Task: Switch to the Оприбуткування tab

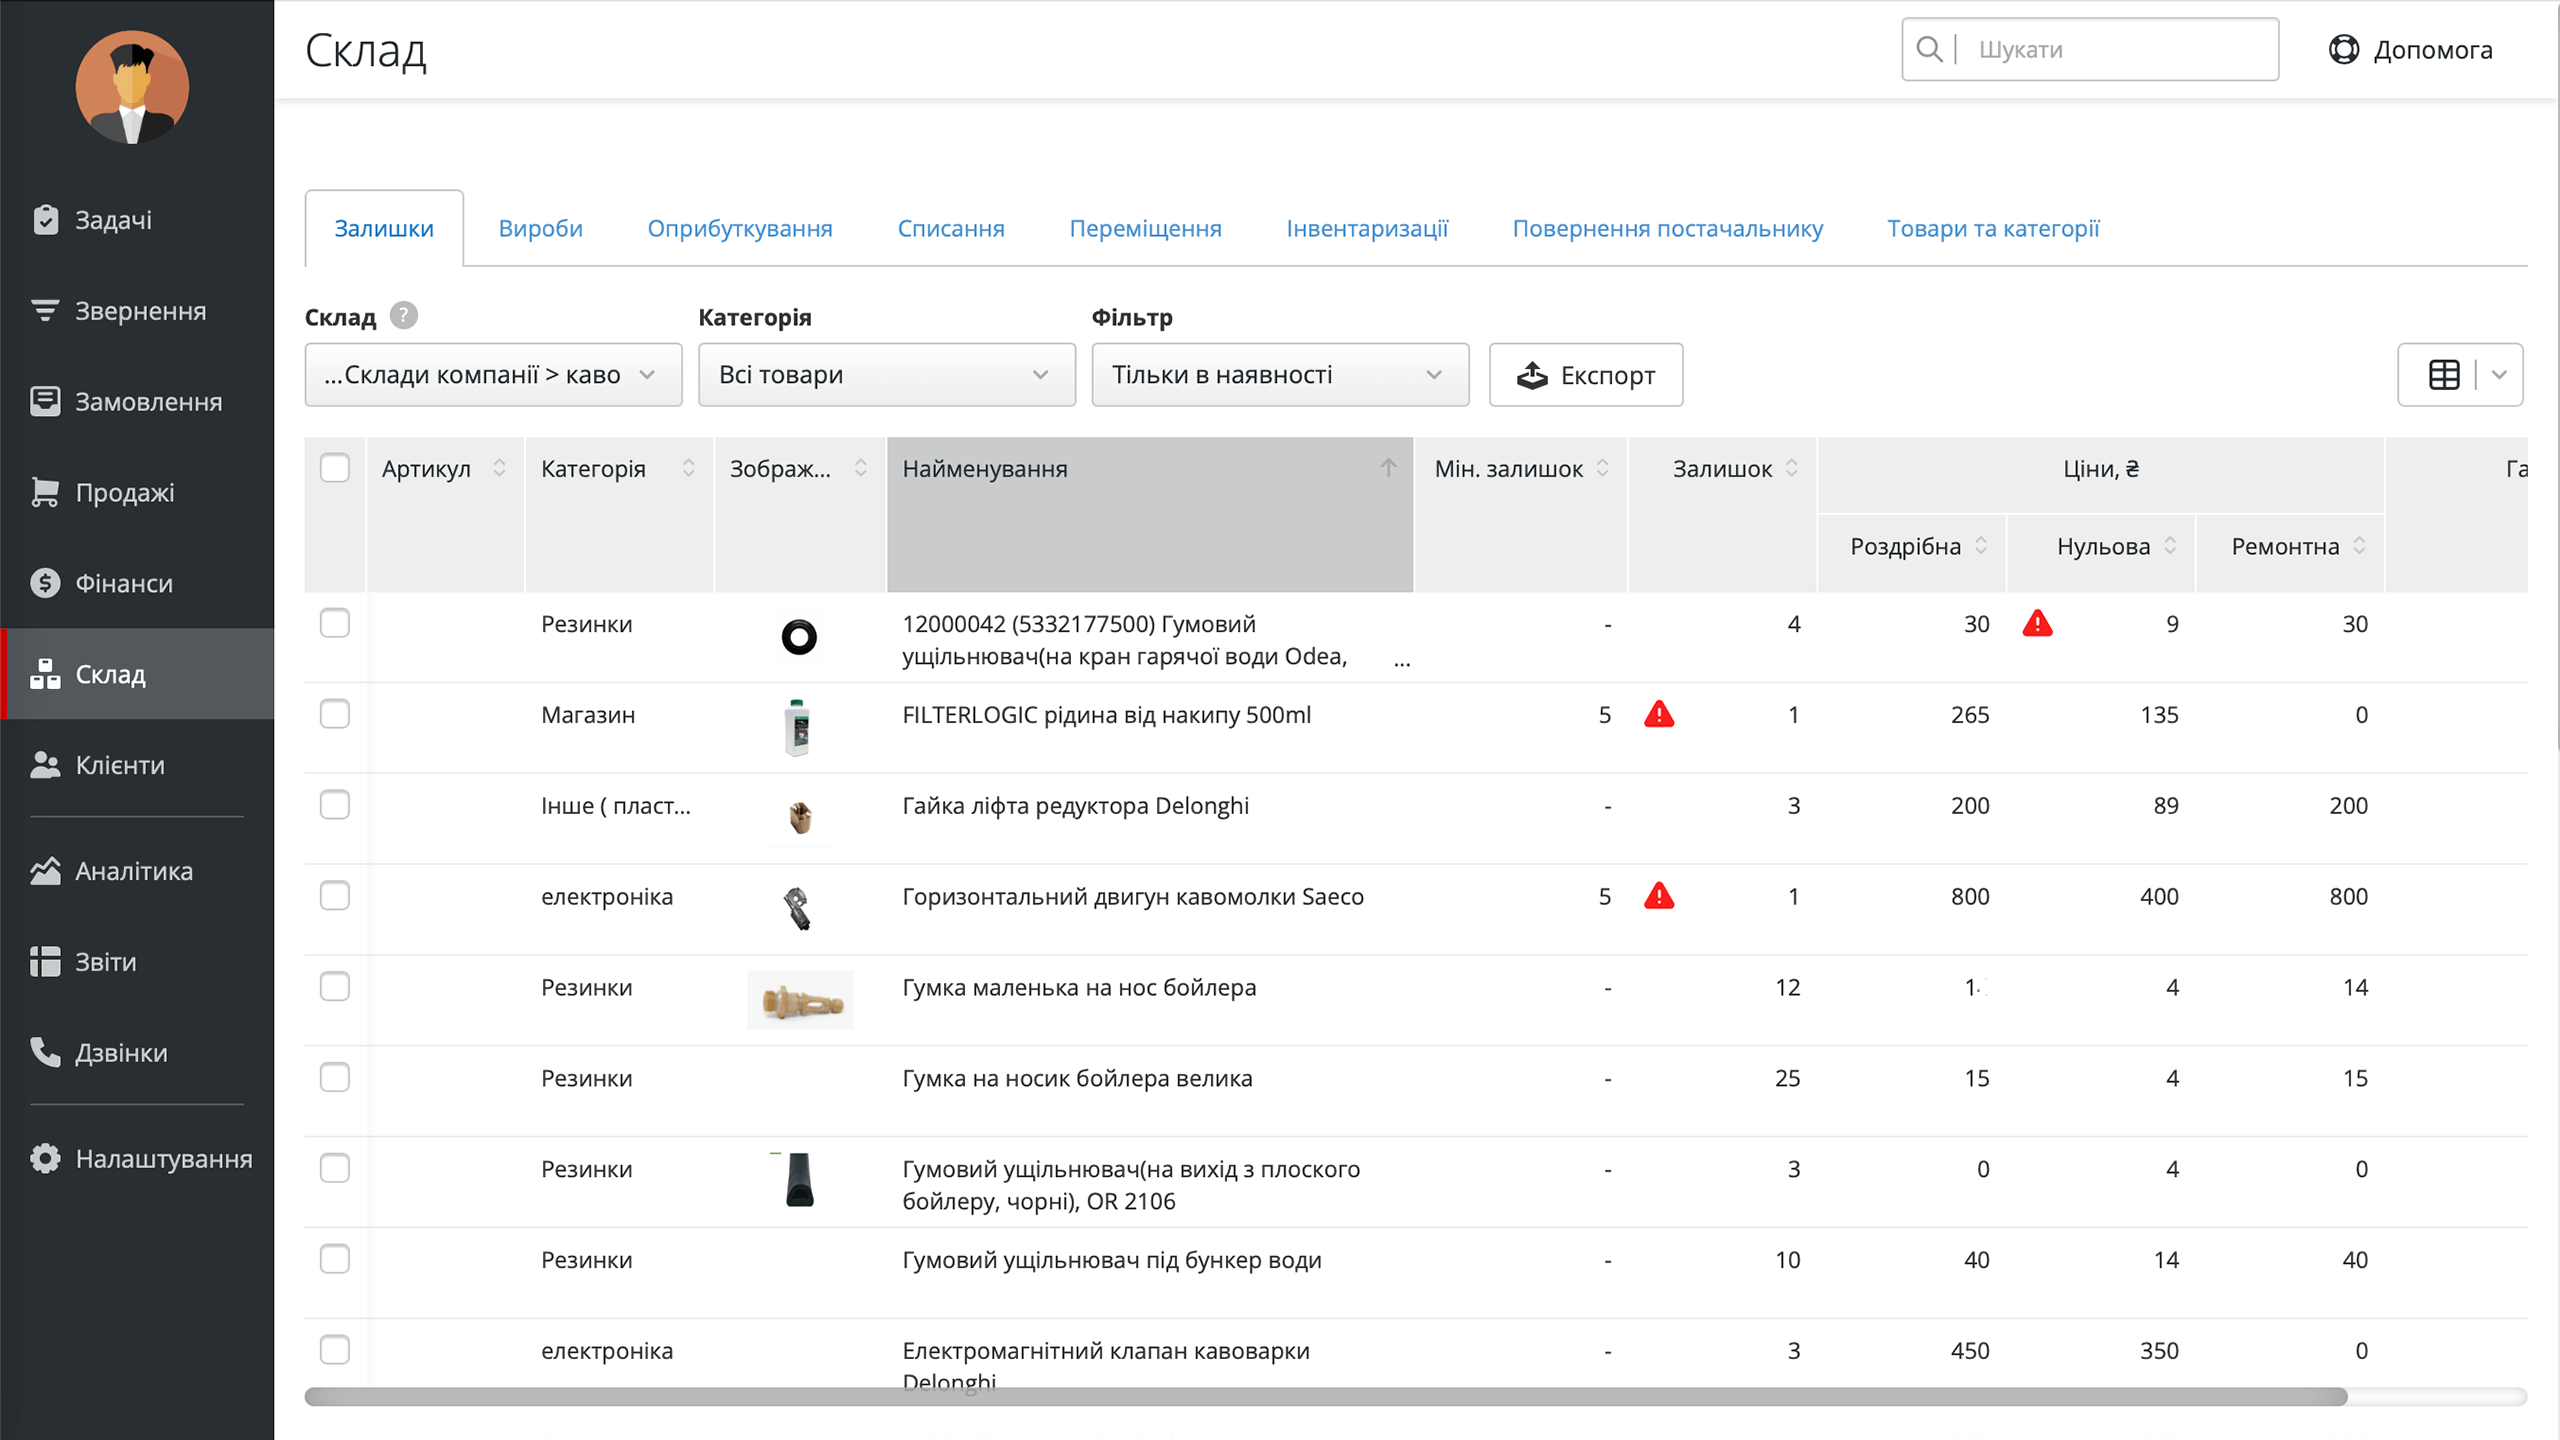Action: 740,229
